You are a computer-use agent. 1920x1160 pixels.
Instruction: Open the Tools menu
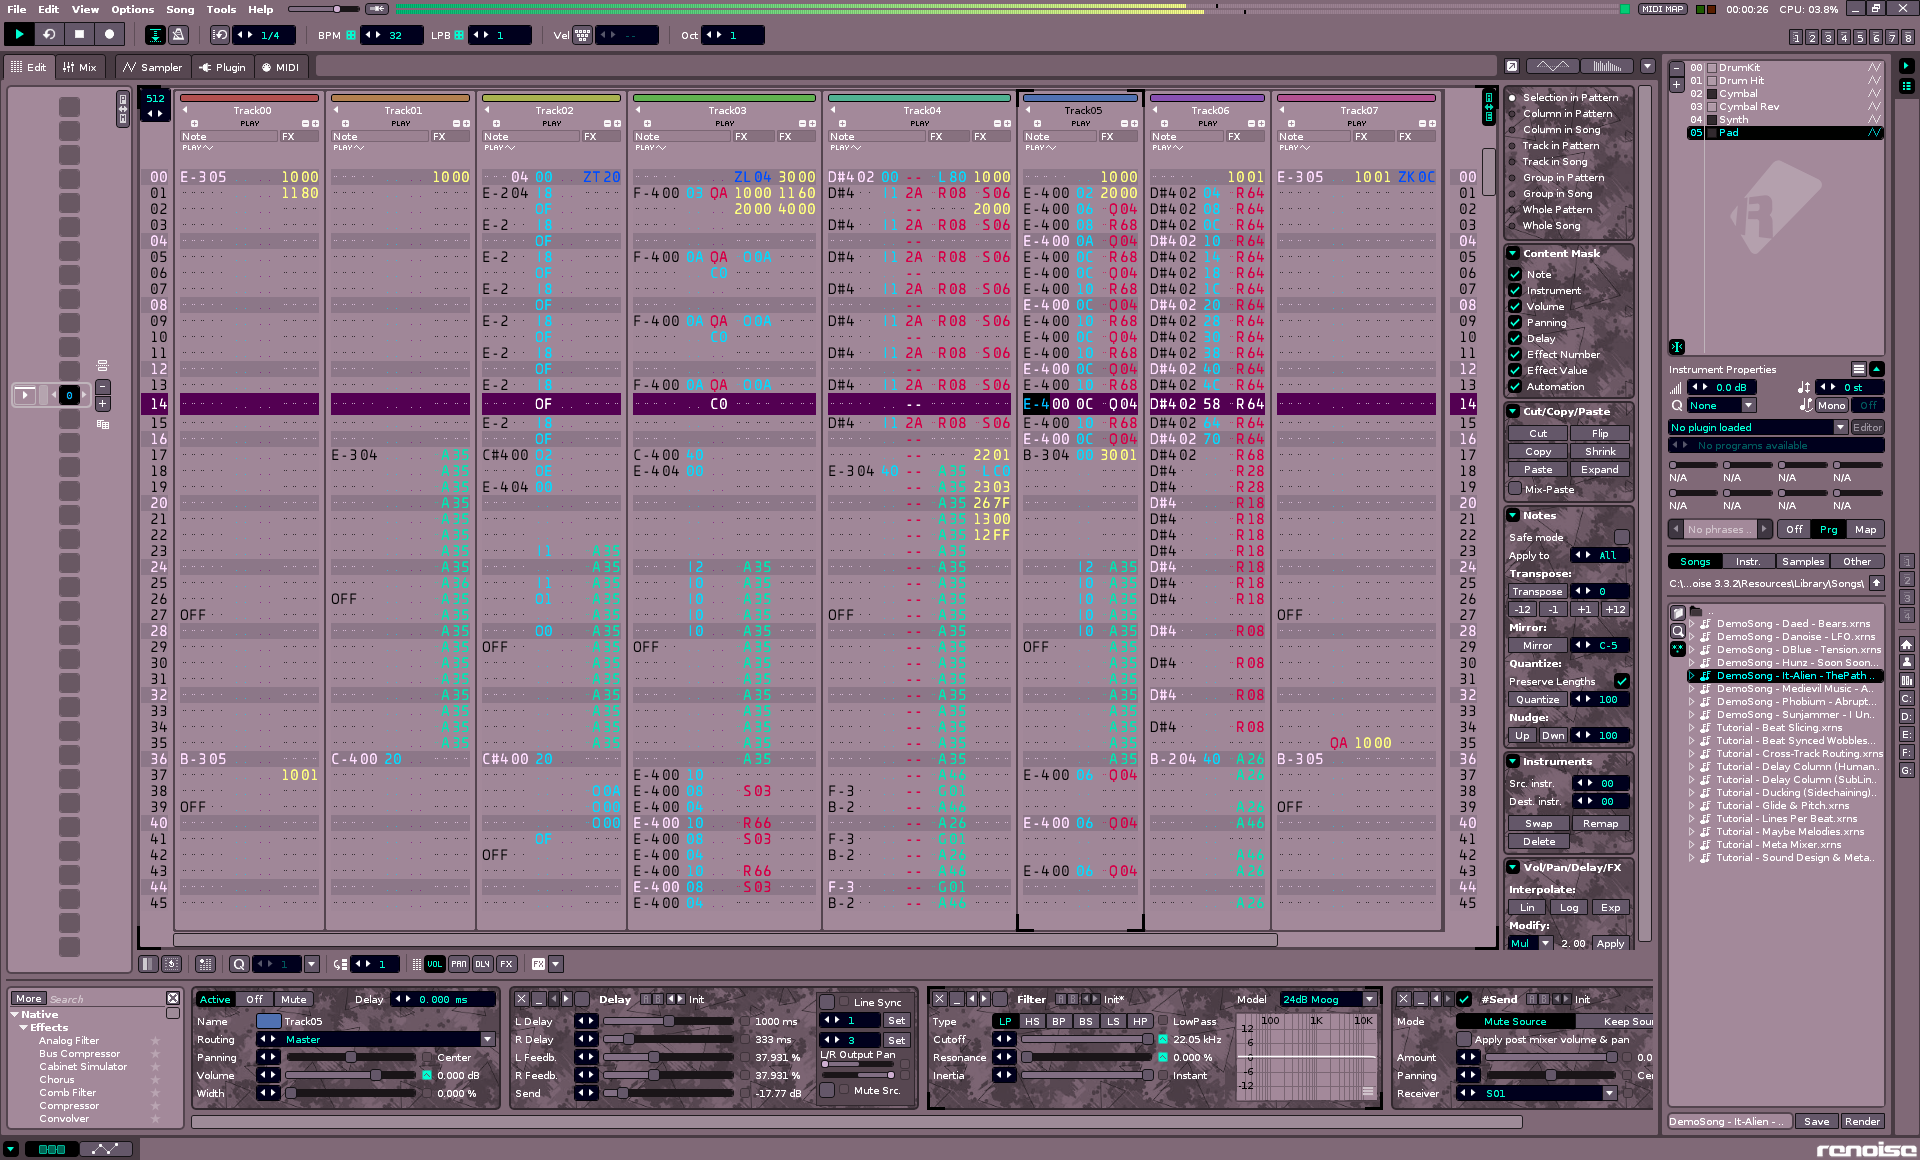[221, 9]
